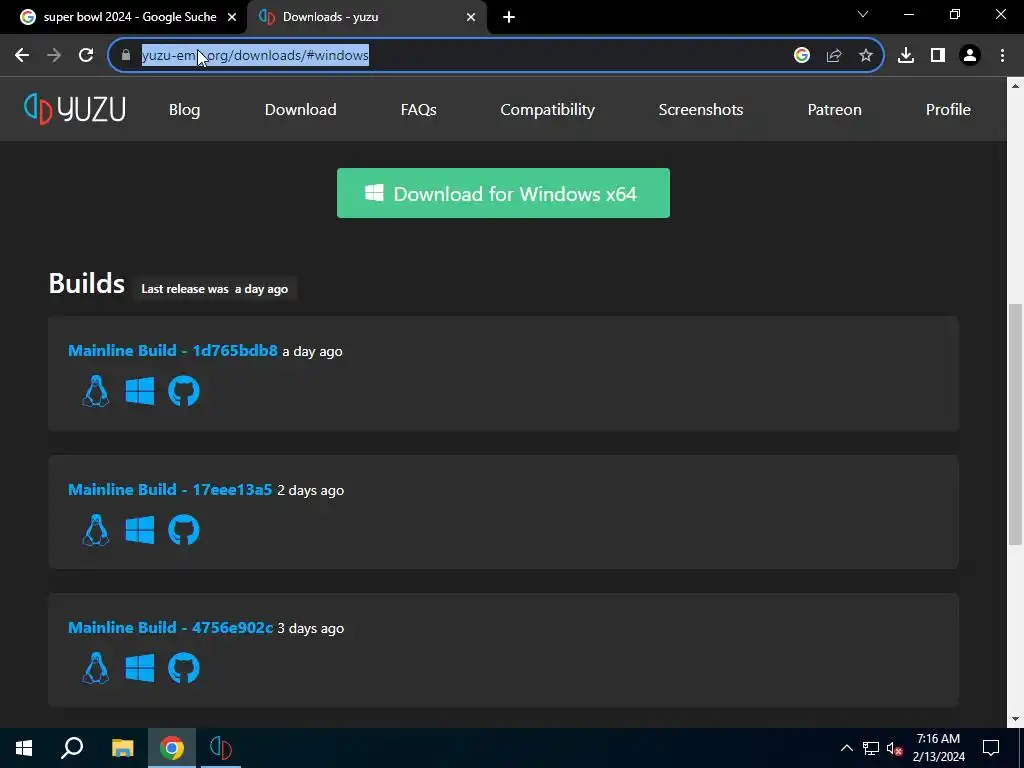The width and height of the screenshot is (1024, 768).
Task: Download Windows build for 4756e902c
Action: click(x=140, y=668)
